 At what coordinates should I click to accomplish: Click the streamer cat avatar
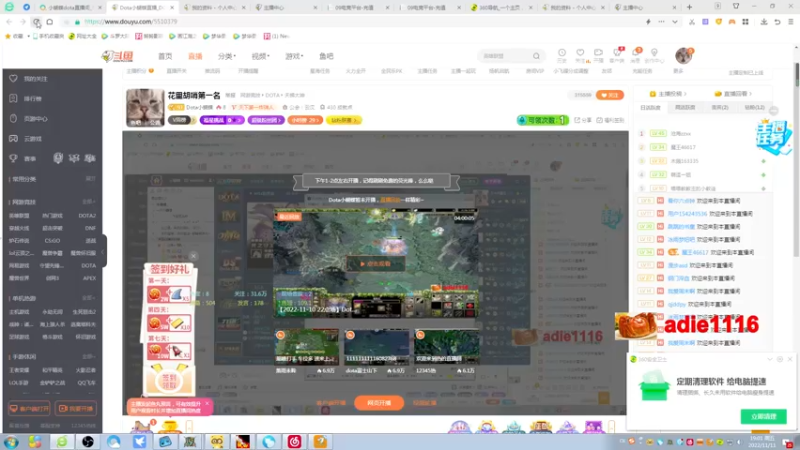[145, 108]
